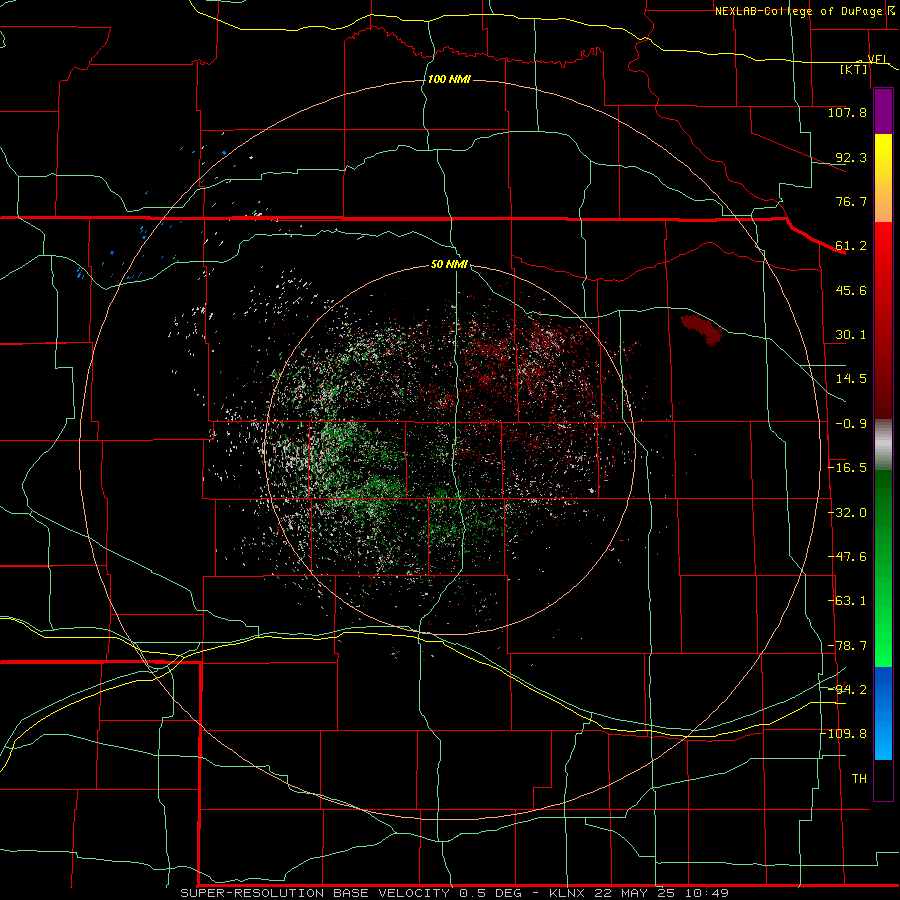Viewport: 900px width, 900px height.
Task: Click the -16.5 velocity scale value
Action: click(x=847, y=468)
